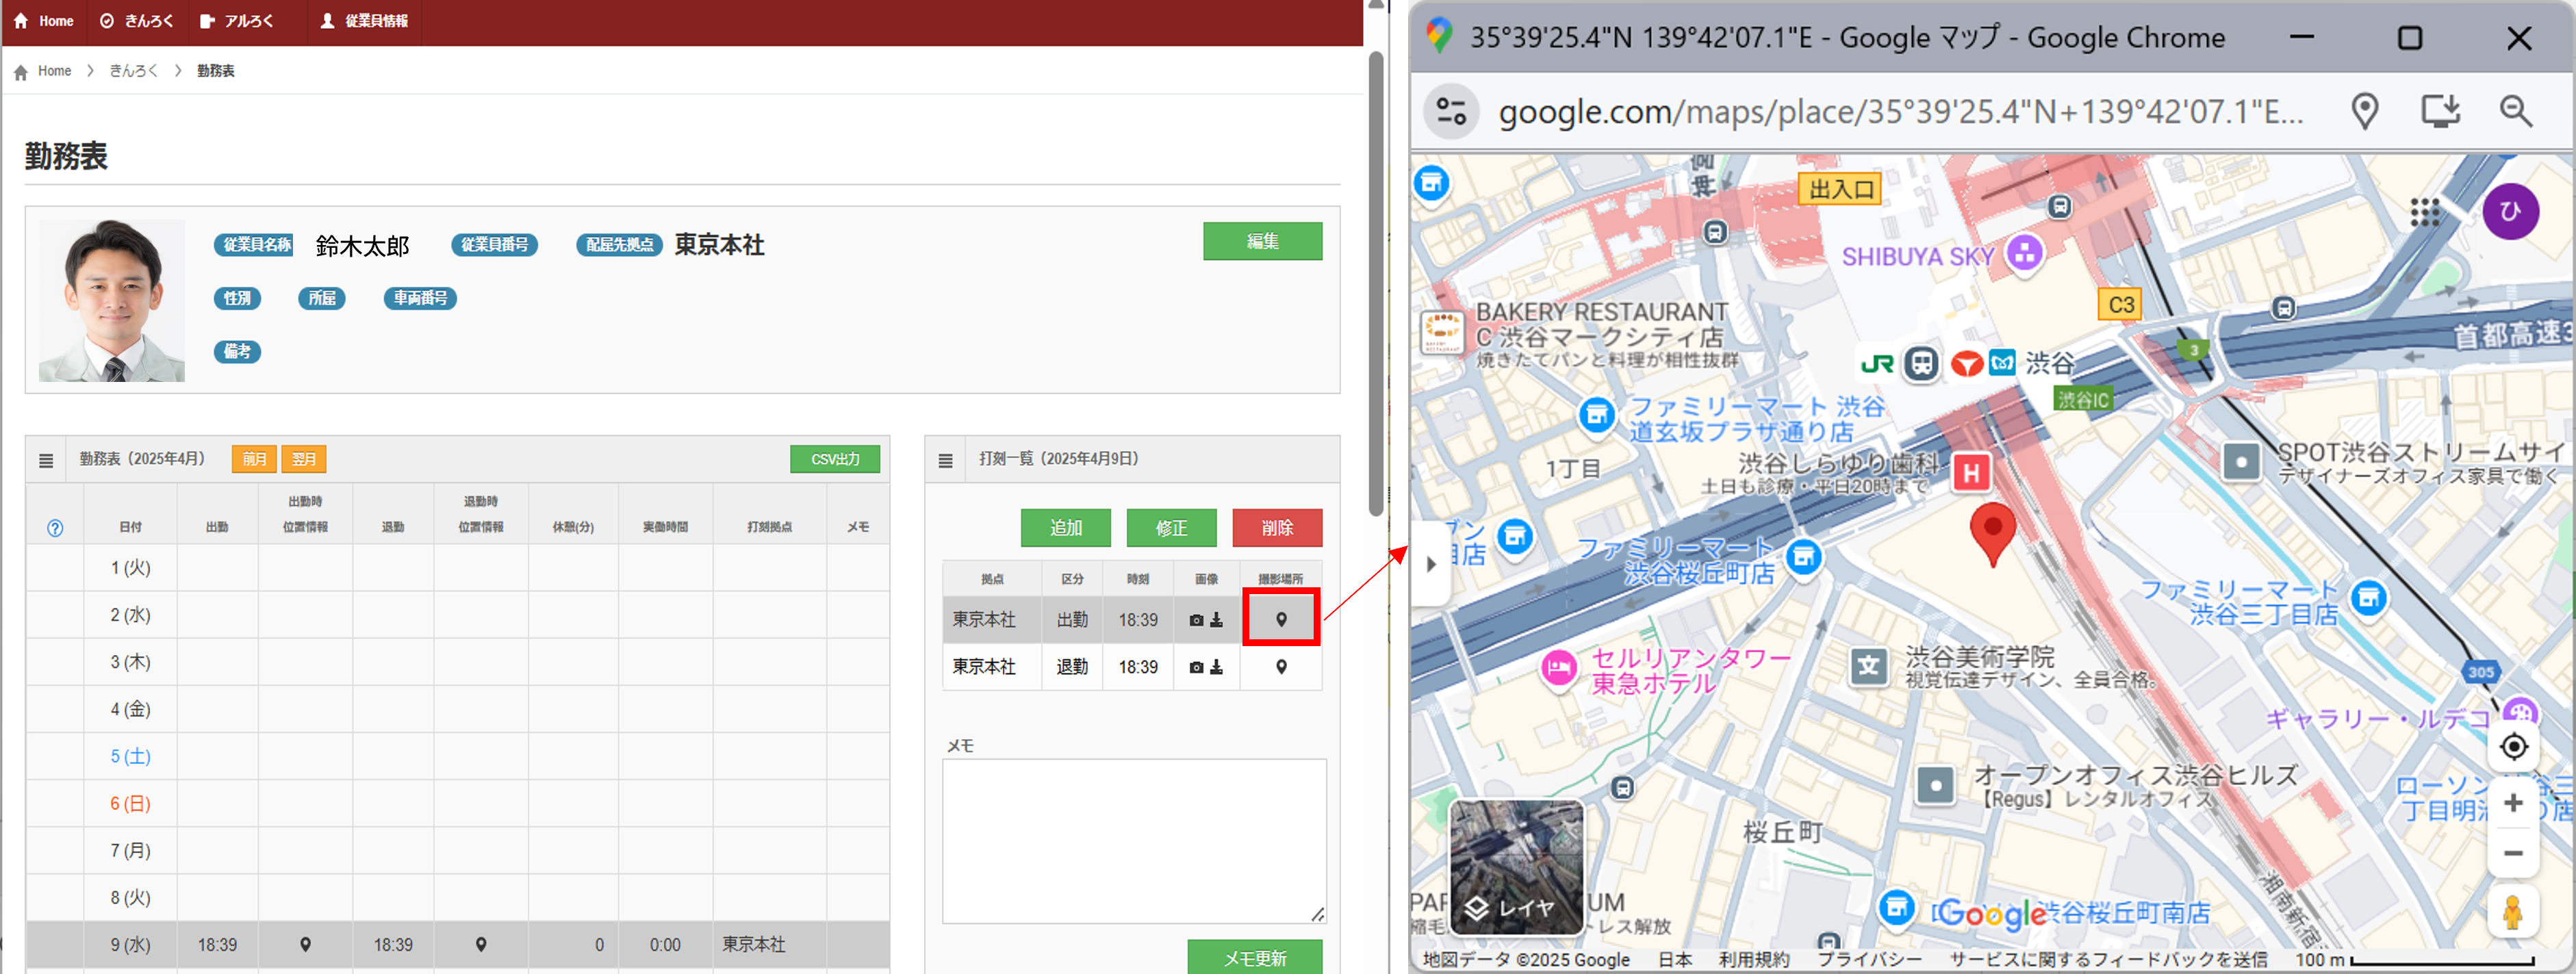Click the zoom magnifier icon in the address bar
The width and height of the screenshot is (2576, 974).
(x=2515, y=112)
